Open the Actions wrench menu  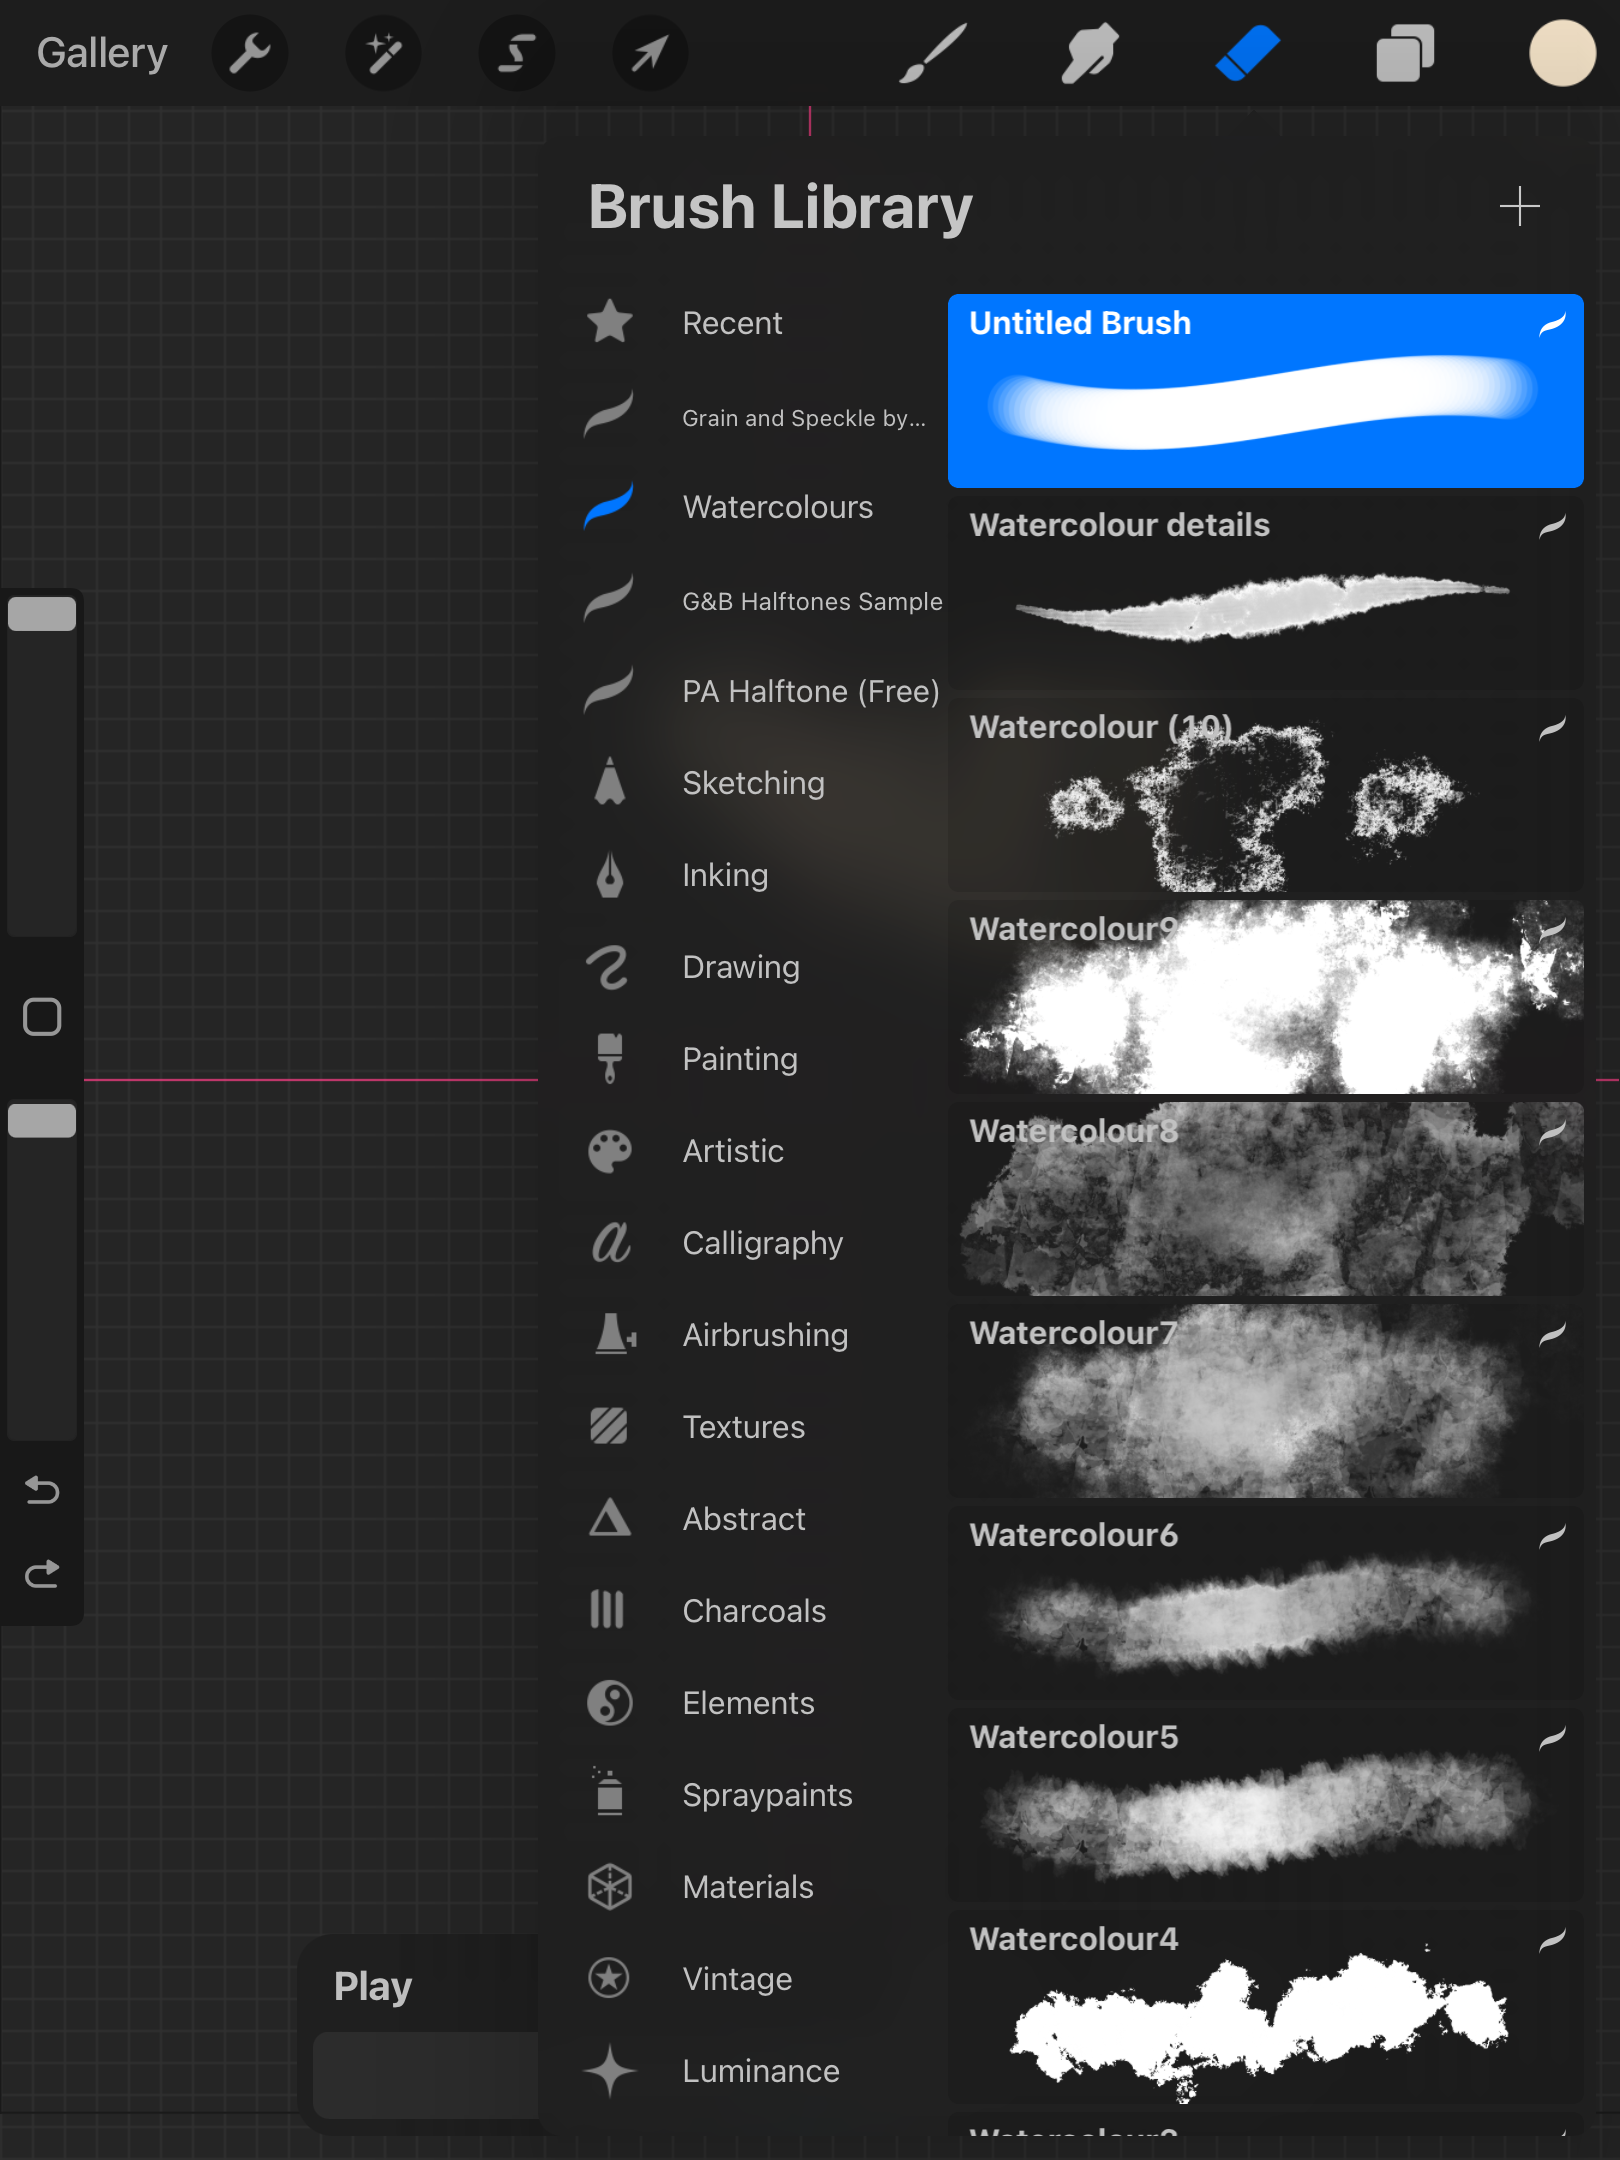[250, 54]
